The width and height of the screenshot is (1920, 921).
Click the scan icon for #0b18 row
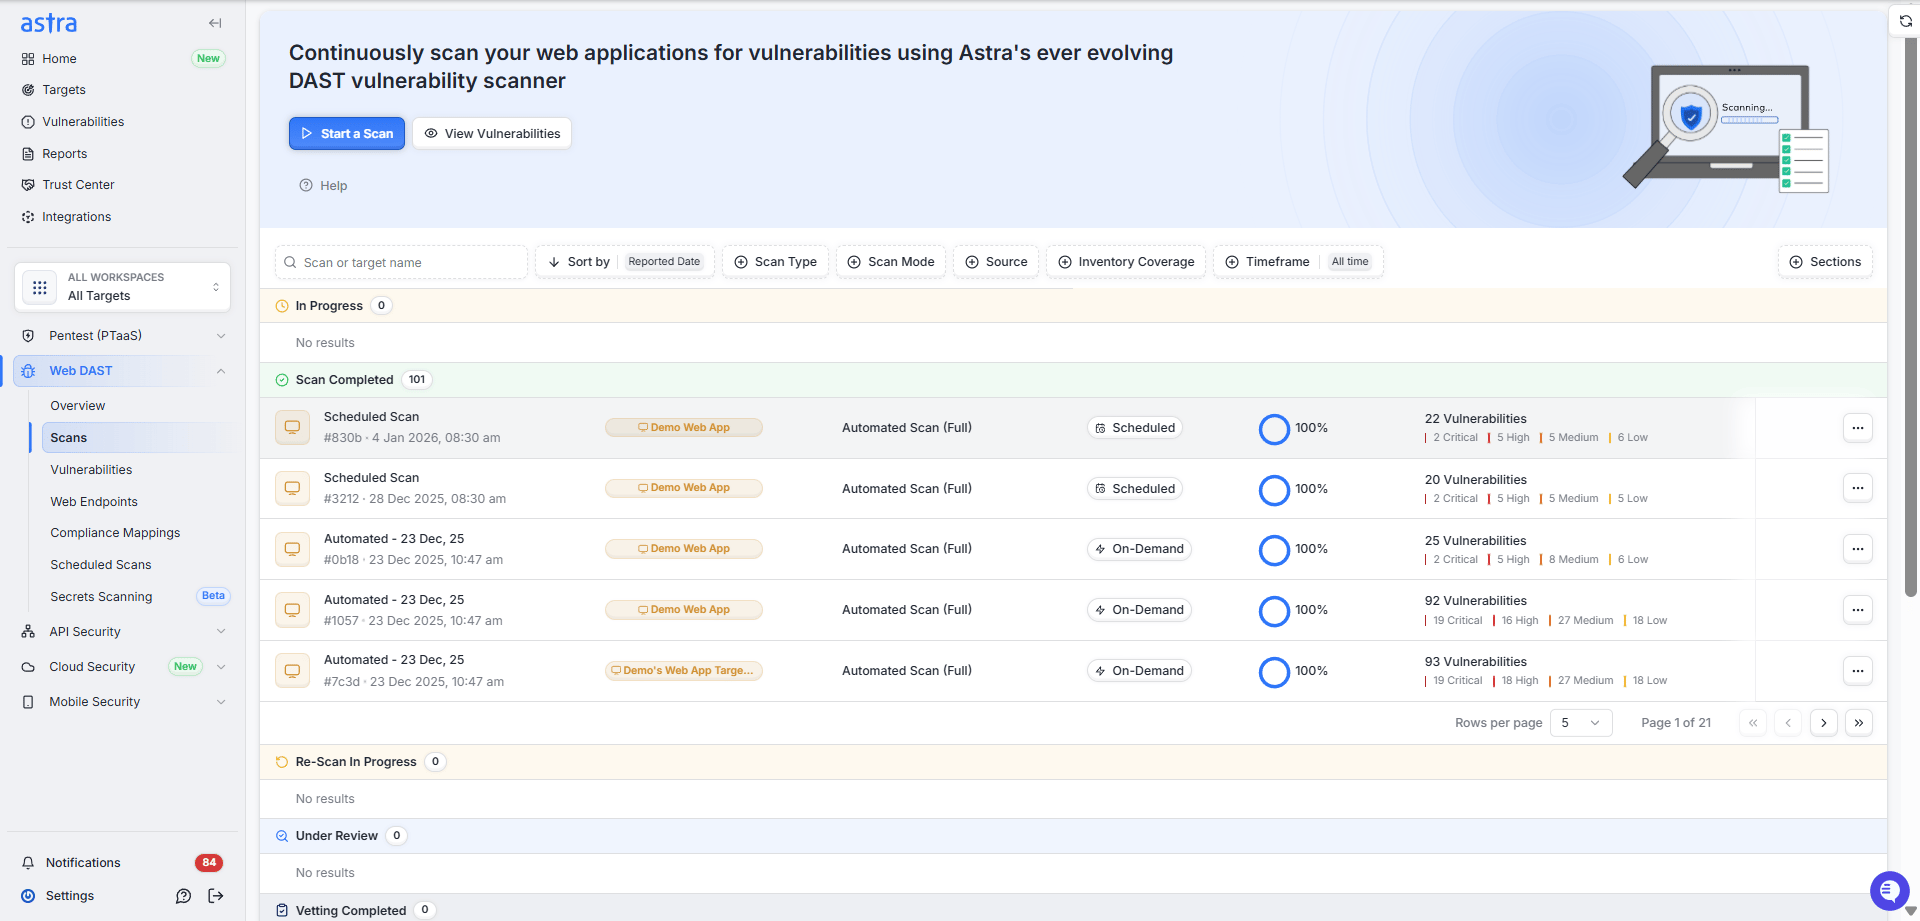click(292, 549)
